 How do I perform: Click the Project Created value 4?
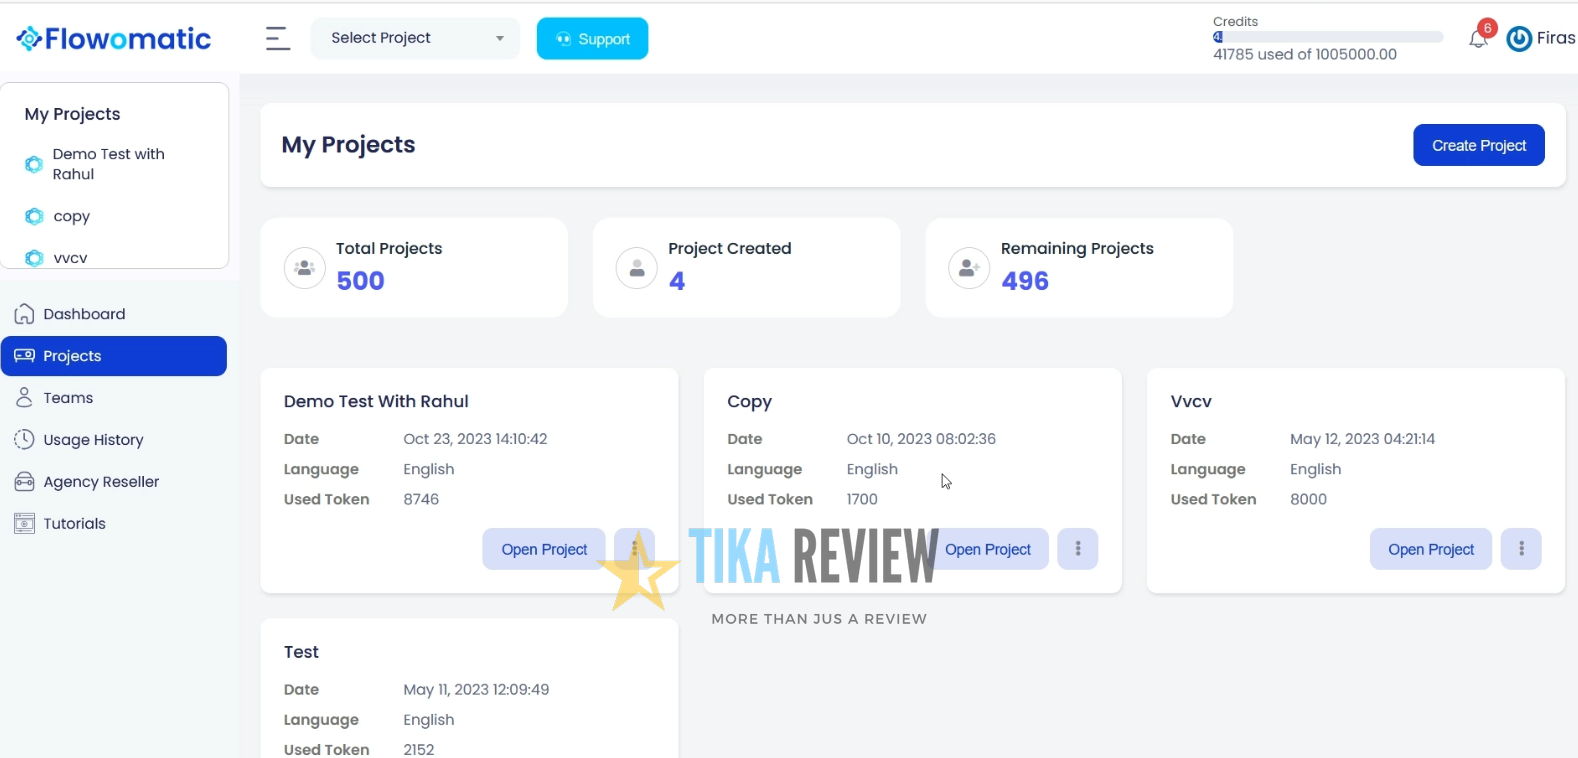(677, 281)
